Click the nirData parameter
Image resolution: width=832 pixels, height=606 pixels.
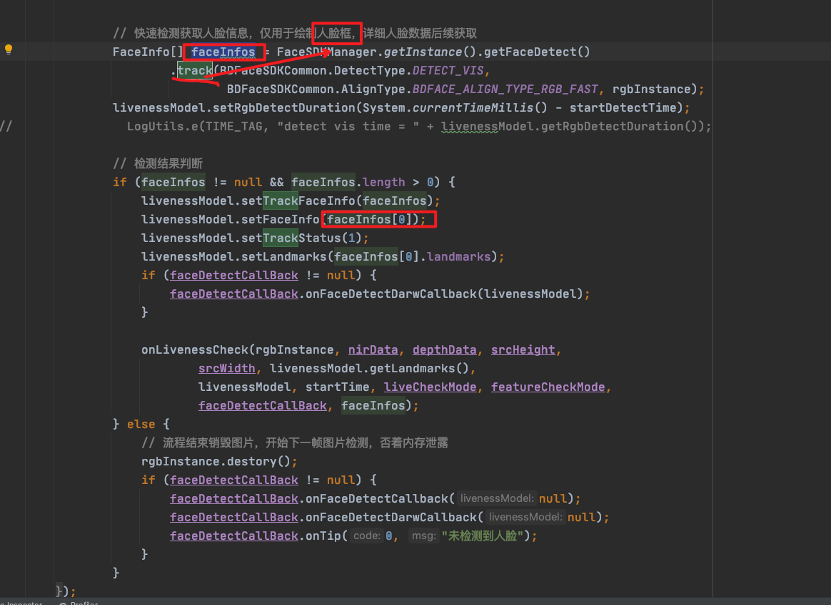click(373, 350)
